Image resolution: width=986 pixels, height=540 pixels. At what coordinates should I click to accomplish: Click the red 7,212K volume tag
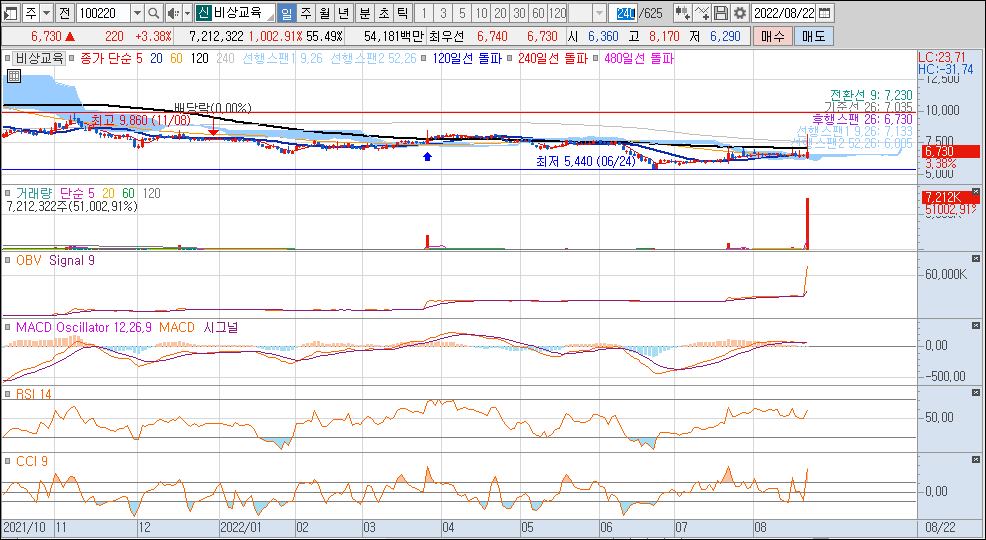click(950, 197)
